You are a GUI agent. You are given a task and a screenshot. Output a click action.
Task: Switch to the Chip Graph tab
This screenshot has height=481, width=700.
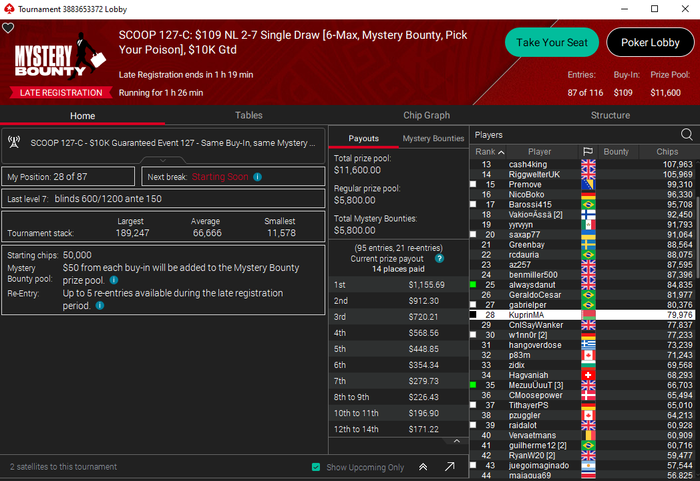(426, 115)
